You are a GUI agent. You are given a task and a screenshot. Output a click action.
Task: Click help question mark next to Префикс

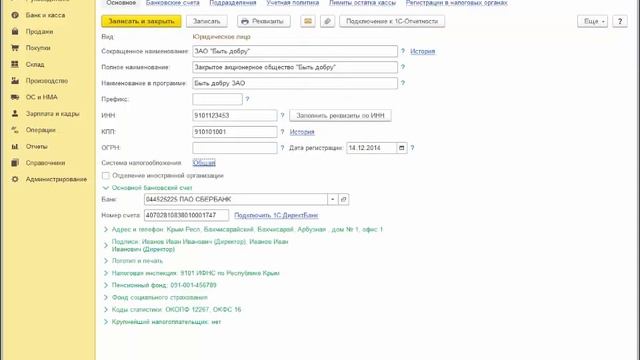coord(247,99)
